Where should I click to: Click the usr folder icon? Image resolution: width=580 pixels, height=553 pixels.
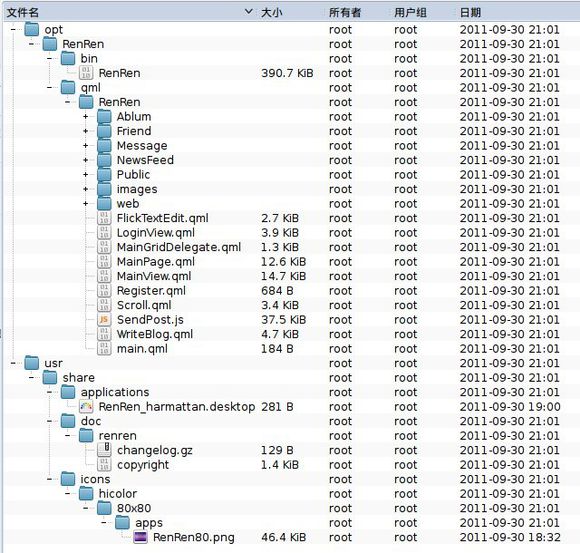coord(32,363)
